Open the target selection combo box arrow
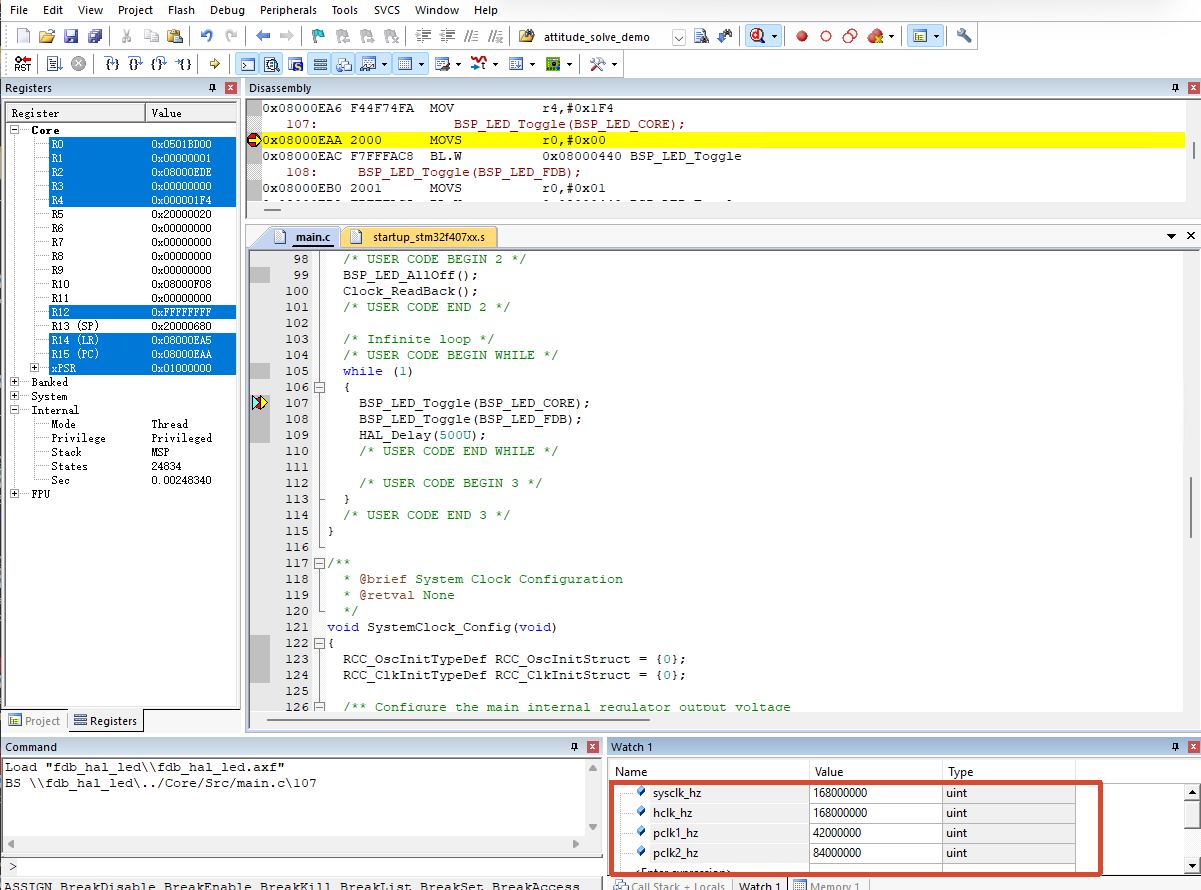The height and width of the screenshot is (890, 1201). 679,37
